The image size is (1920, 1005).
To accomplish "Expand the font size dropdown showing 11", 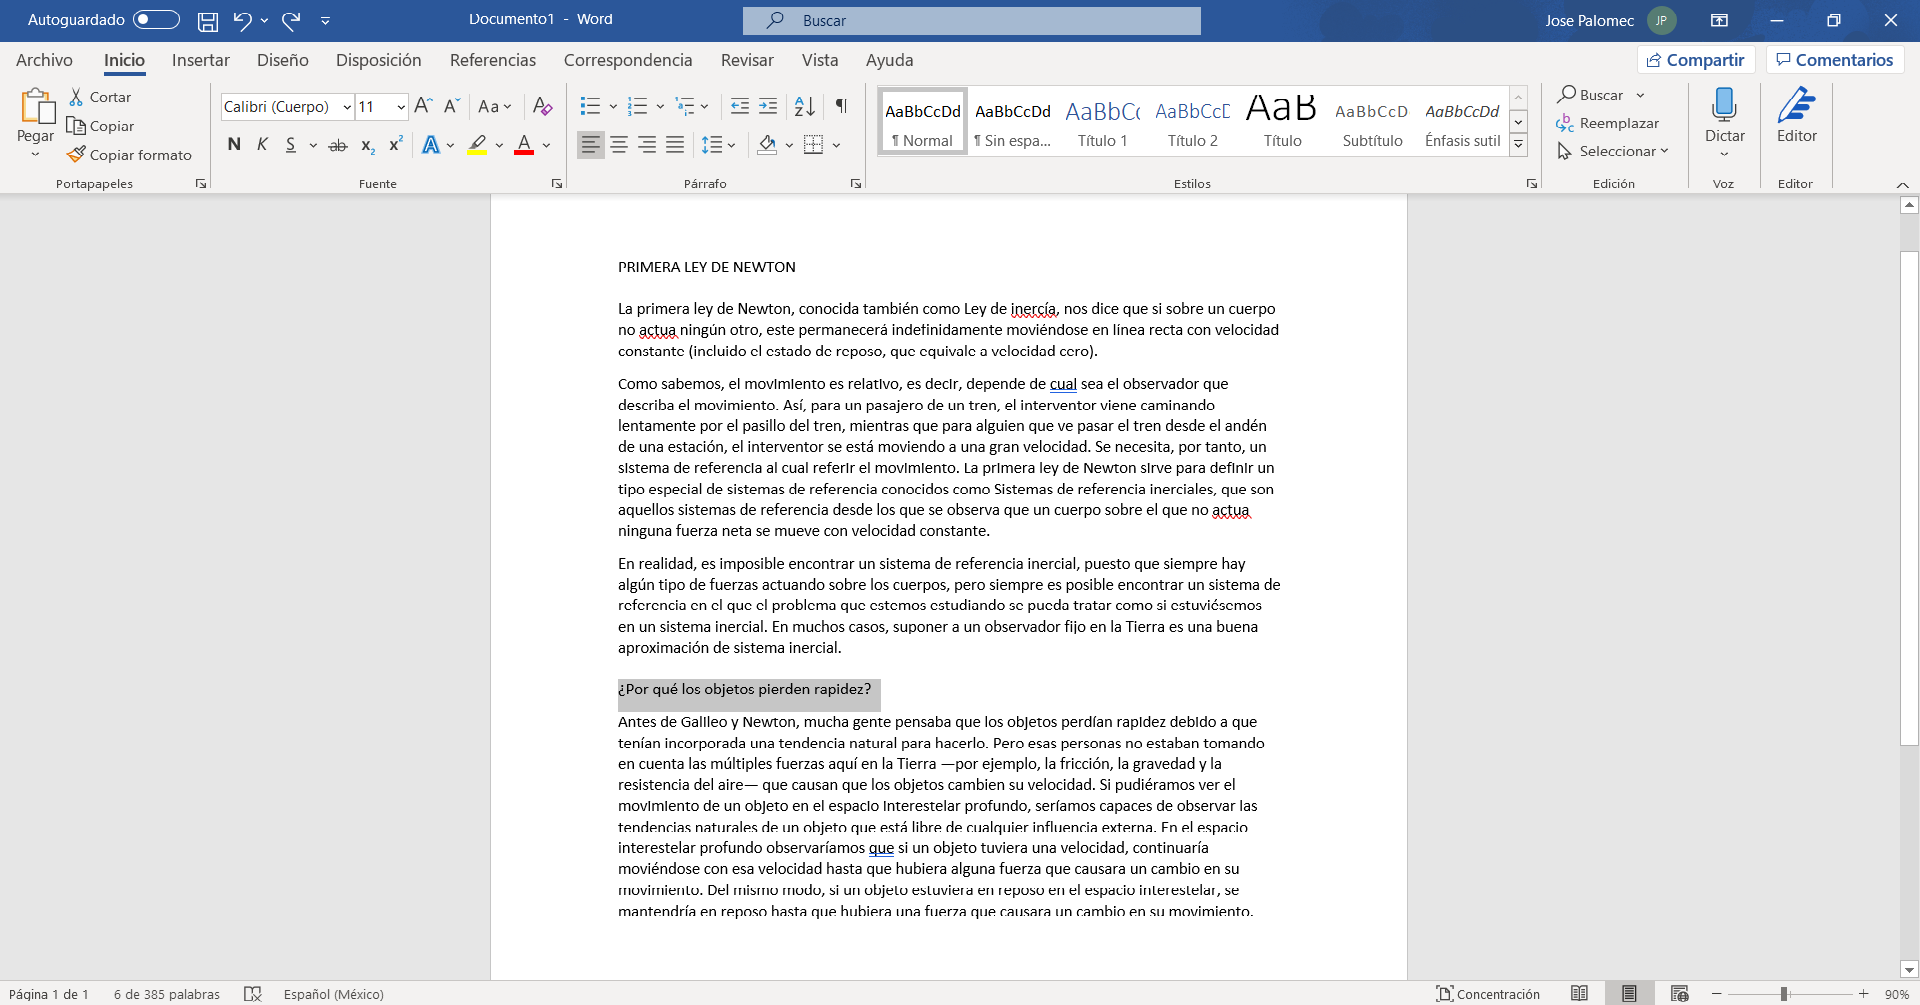I will click(x=401, y=107).
